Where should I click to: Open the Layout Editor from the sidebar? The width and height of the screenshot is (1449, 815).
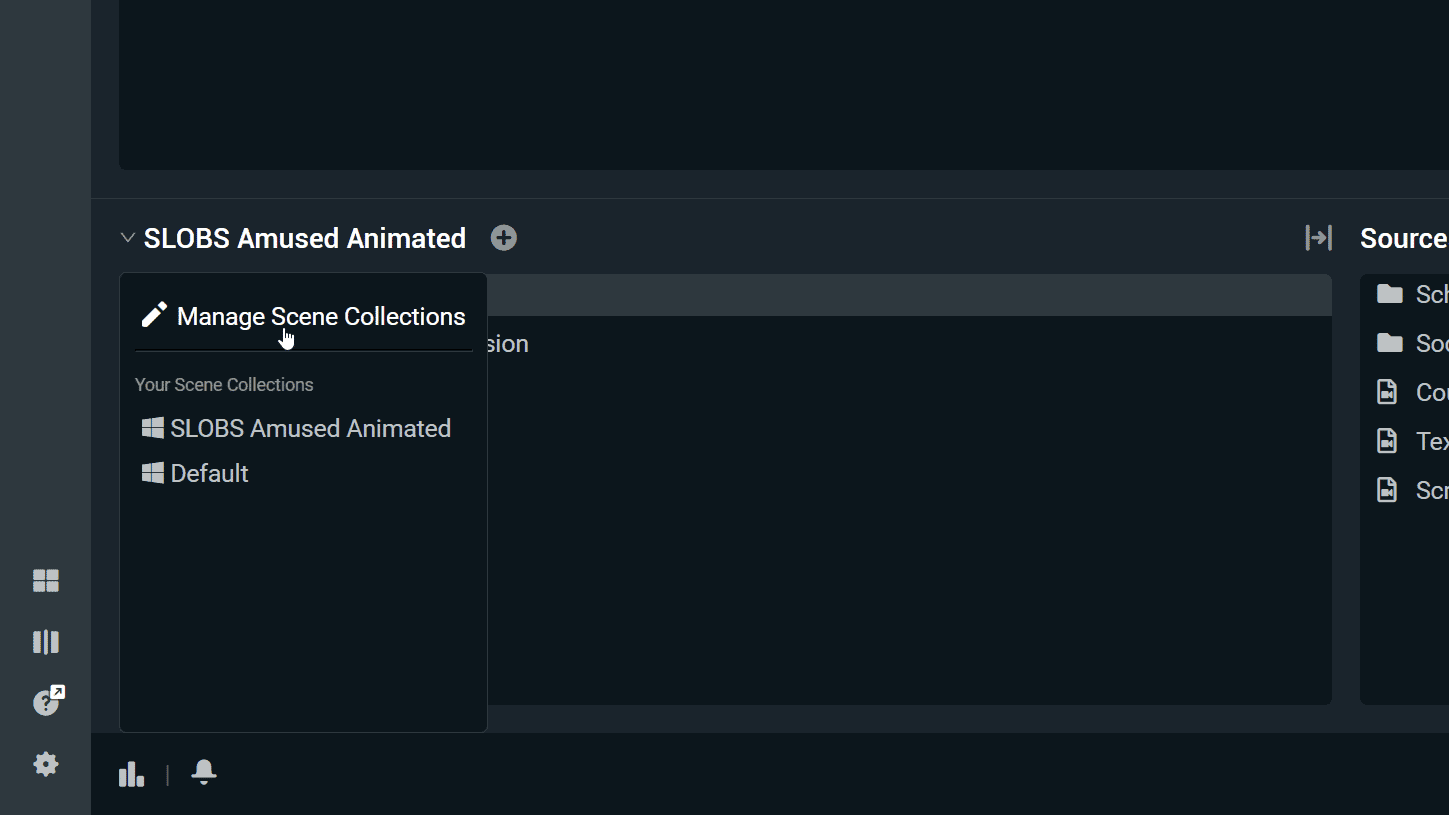click(46, 581)
